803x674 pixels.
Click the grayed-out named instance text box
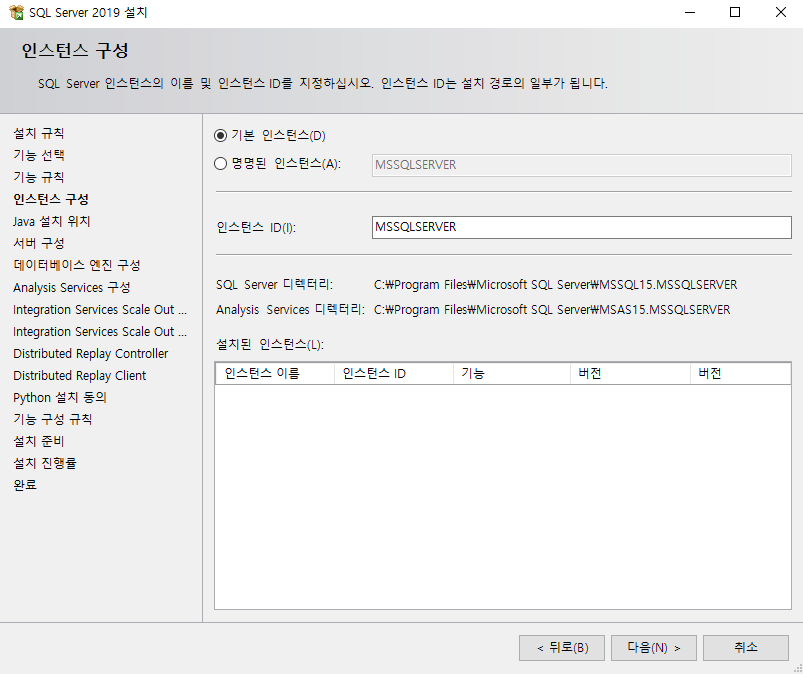coord(581,165)
